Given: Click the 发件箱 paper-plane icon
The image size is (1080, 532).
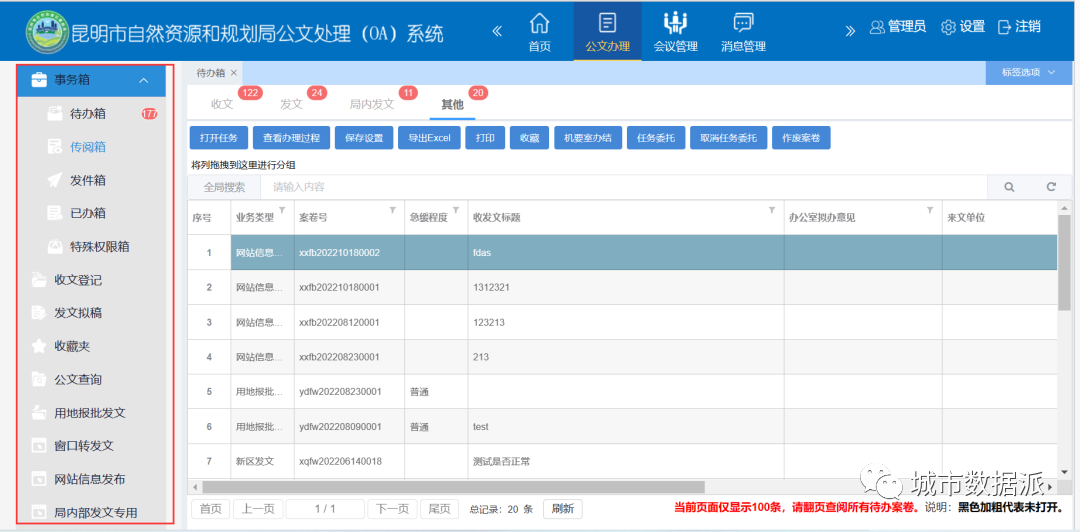Looking at the screenshot, I should click(55, 180).
